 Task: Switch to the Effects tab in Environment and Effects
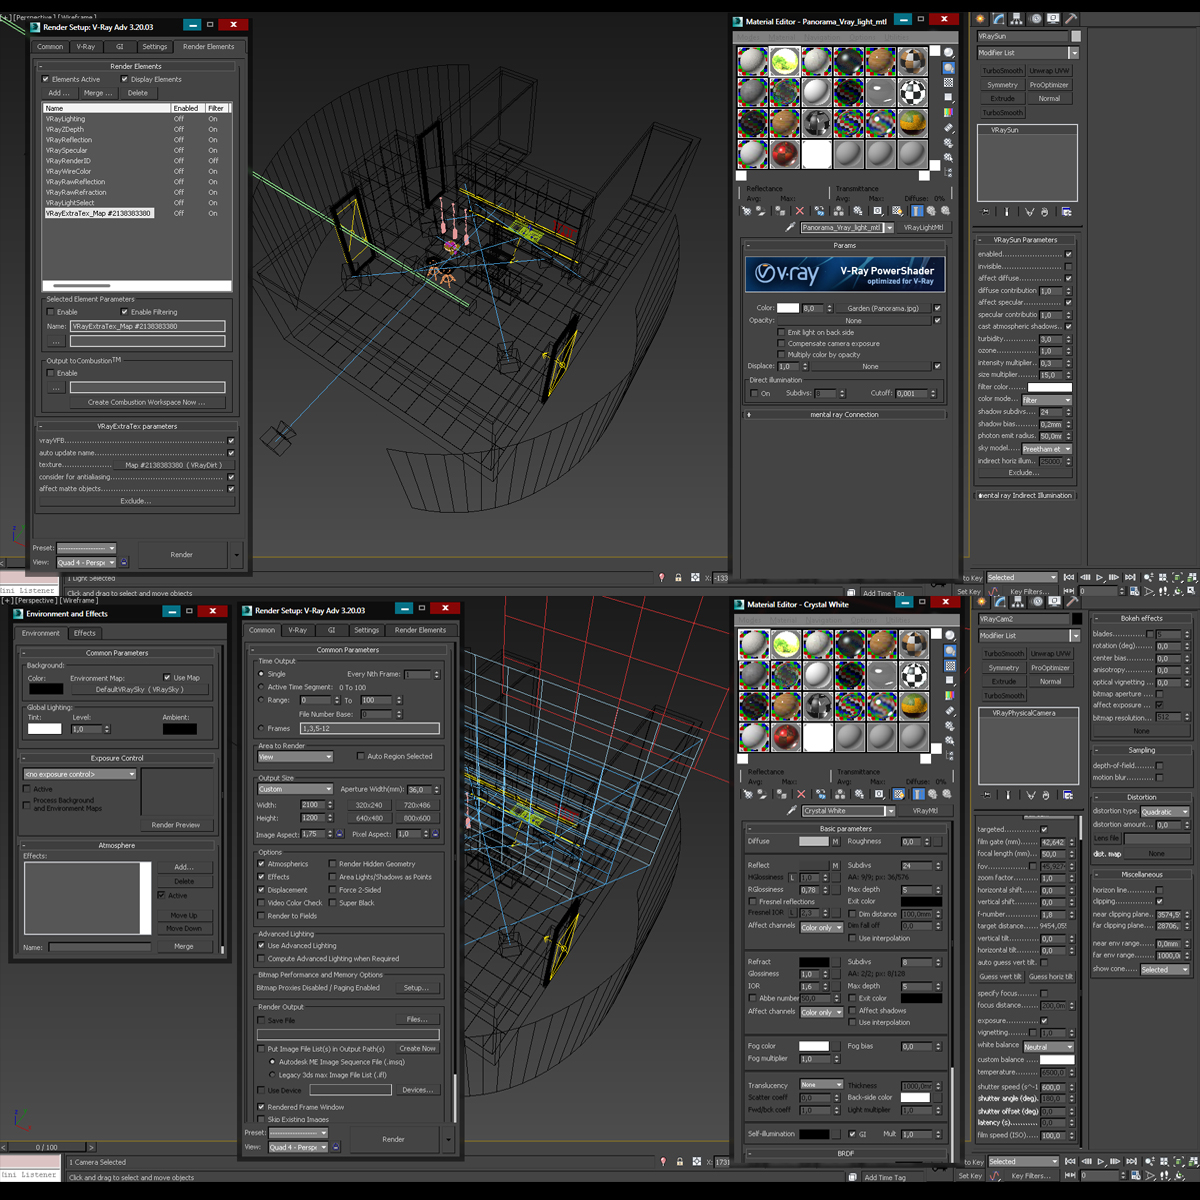pos(84,632)
